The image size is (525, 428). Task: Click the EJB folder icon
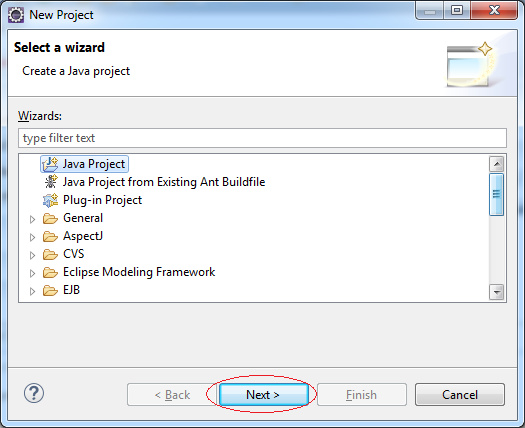(x=50, y=290)
